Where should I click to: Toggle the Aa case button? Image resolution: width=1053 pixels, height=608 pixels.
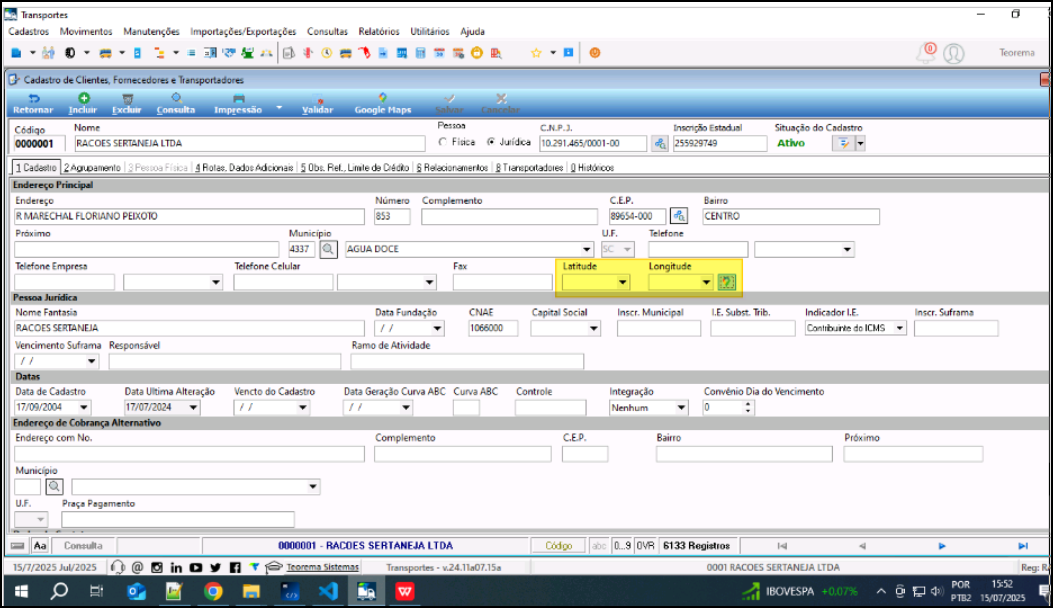click(40, 546)
